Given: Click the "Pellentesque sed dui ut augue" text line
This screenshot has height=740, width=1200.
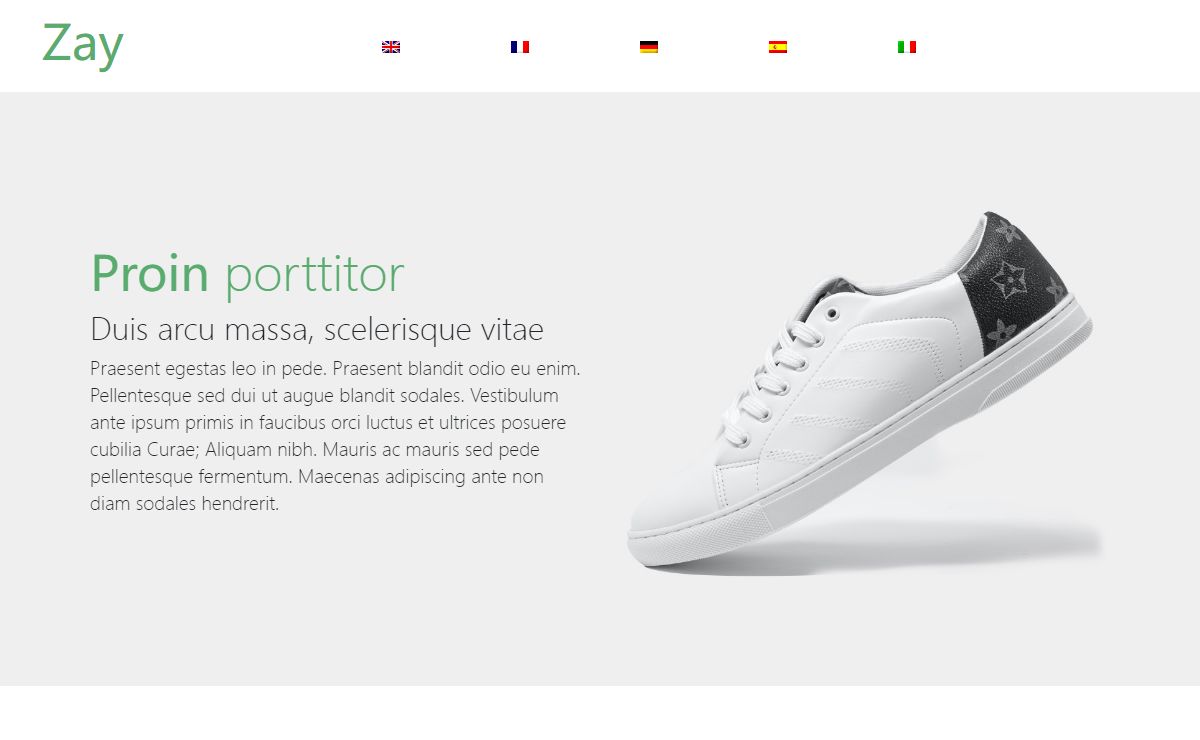Looking at the screenshot, I should coord(324,396).
